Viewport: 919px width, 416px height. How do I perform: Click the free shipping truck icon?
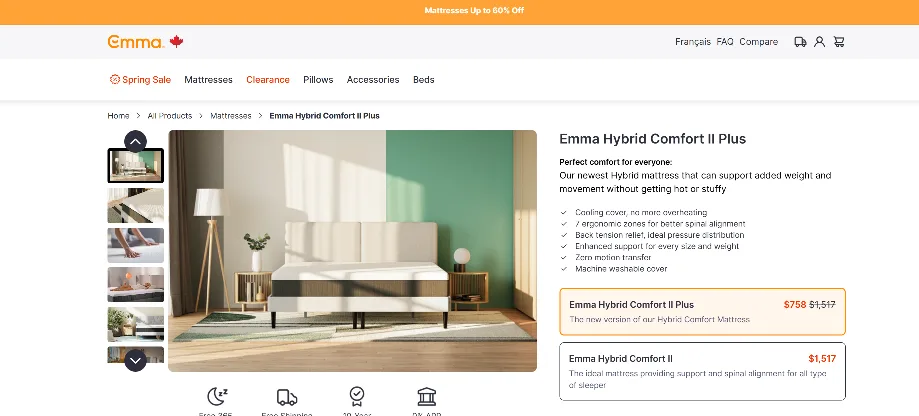point(287,397)
